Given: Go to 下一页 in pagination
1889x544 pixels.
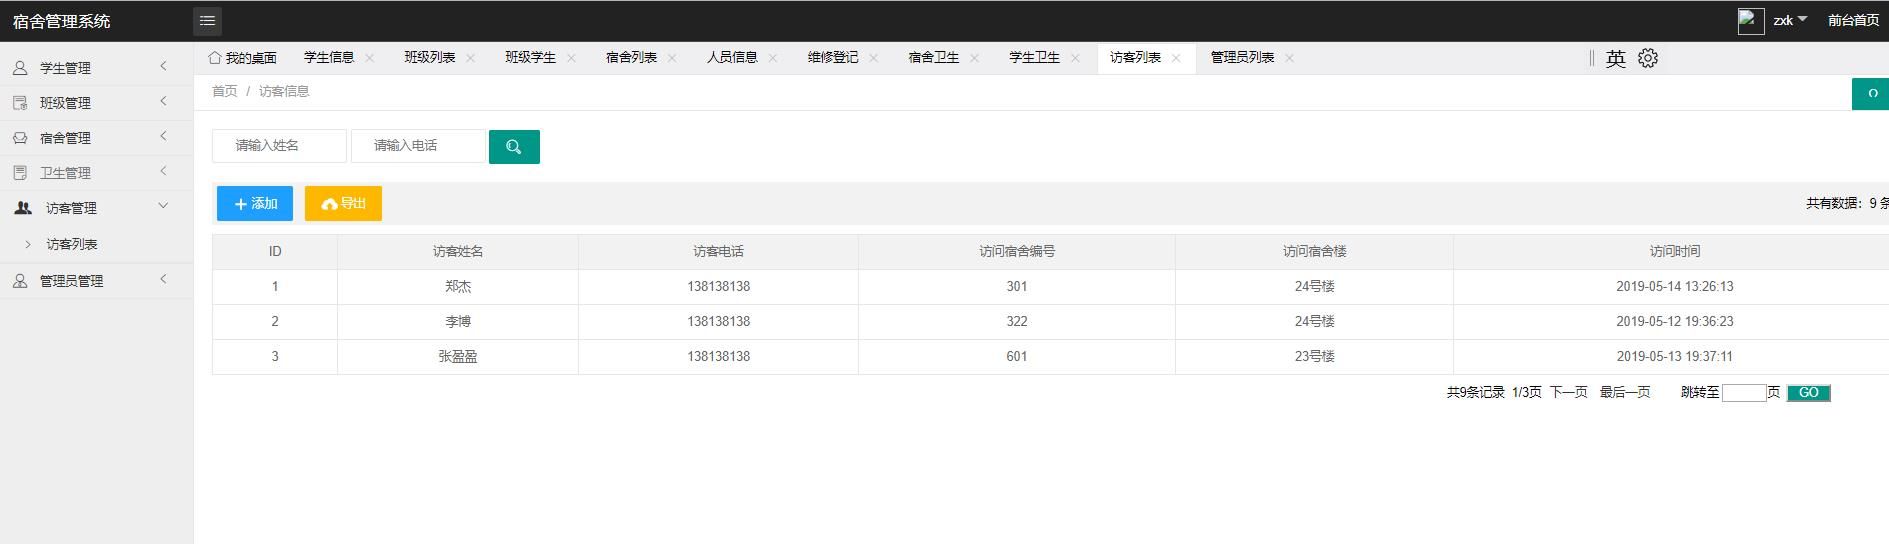Looking at the screenshot, I should (x=1569, y=392).
